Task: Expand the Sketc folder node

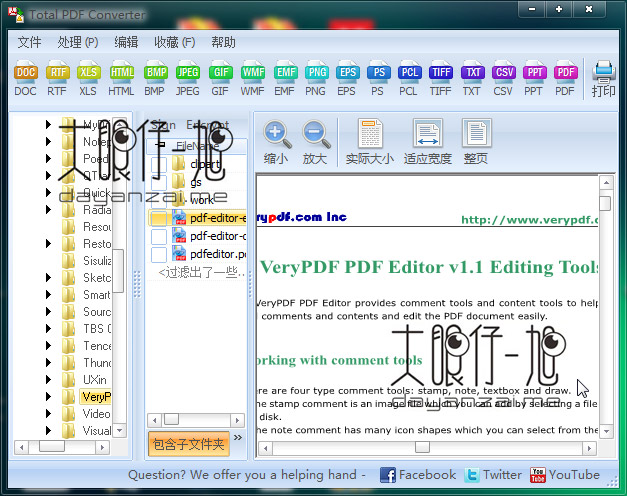Action: [x=48, y=278]
